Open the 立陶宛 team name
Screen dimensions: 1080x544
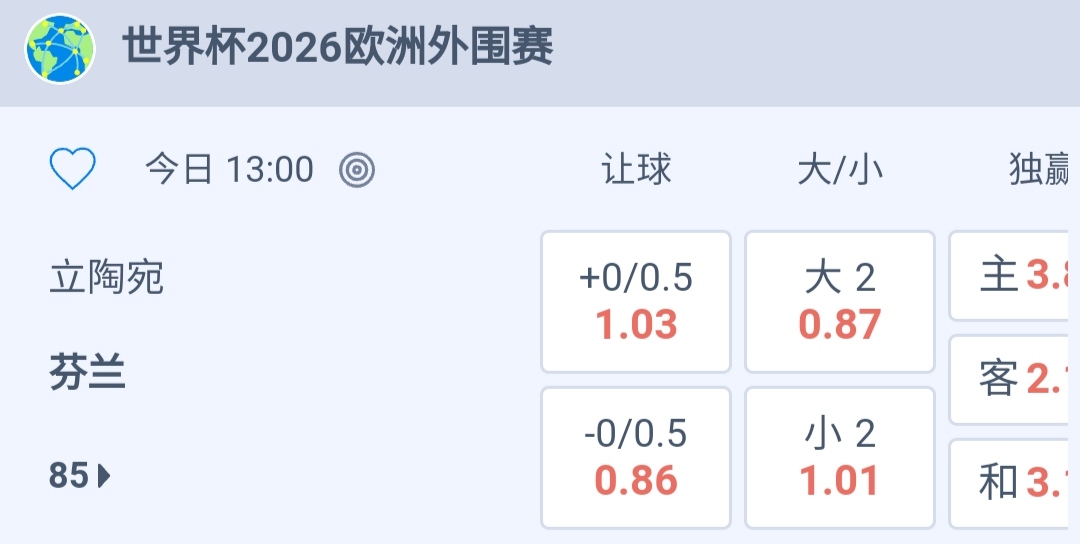(x=106, y=277)
